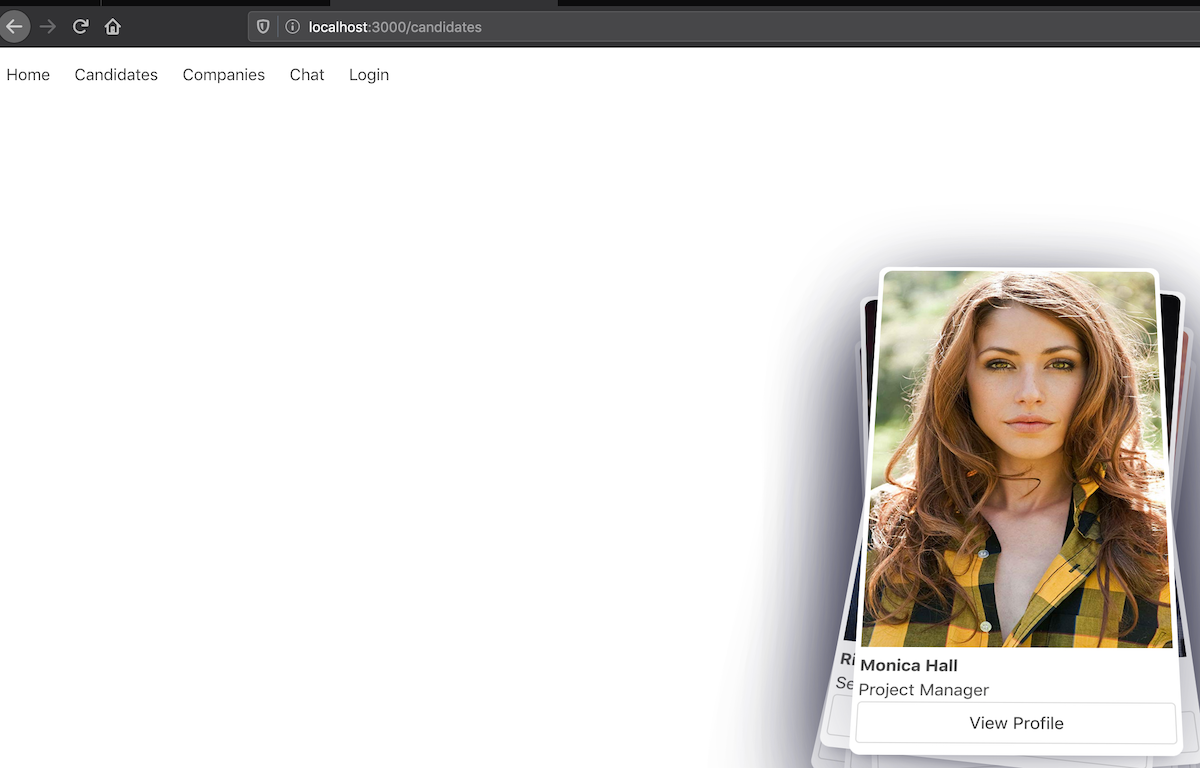This screenshot has width=1200, height=768.
Task: Click the browser forward arrow
Action: coord(47,27)
